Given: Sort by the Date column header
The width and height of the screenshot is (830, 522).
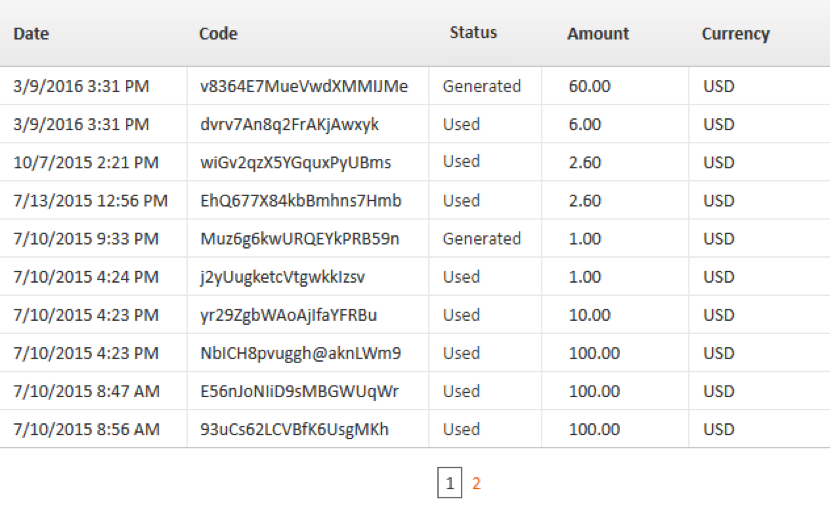Looking at the screenshot, I should [31, 34].
